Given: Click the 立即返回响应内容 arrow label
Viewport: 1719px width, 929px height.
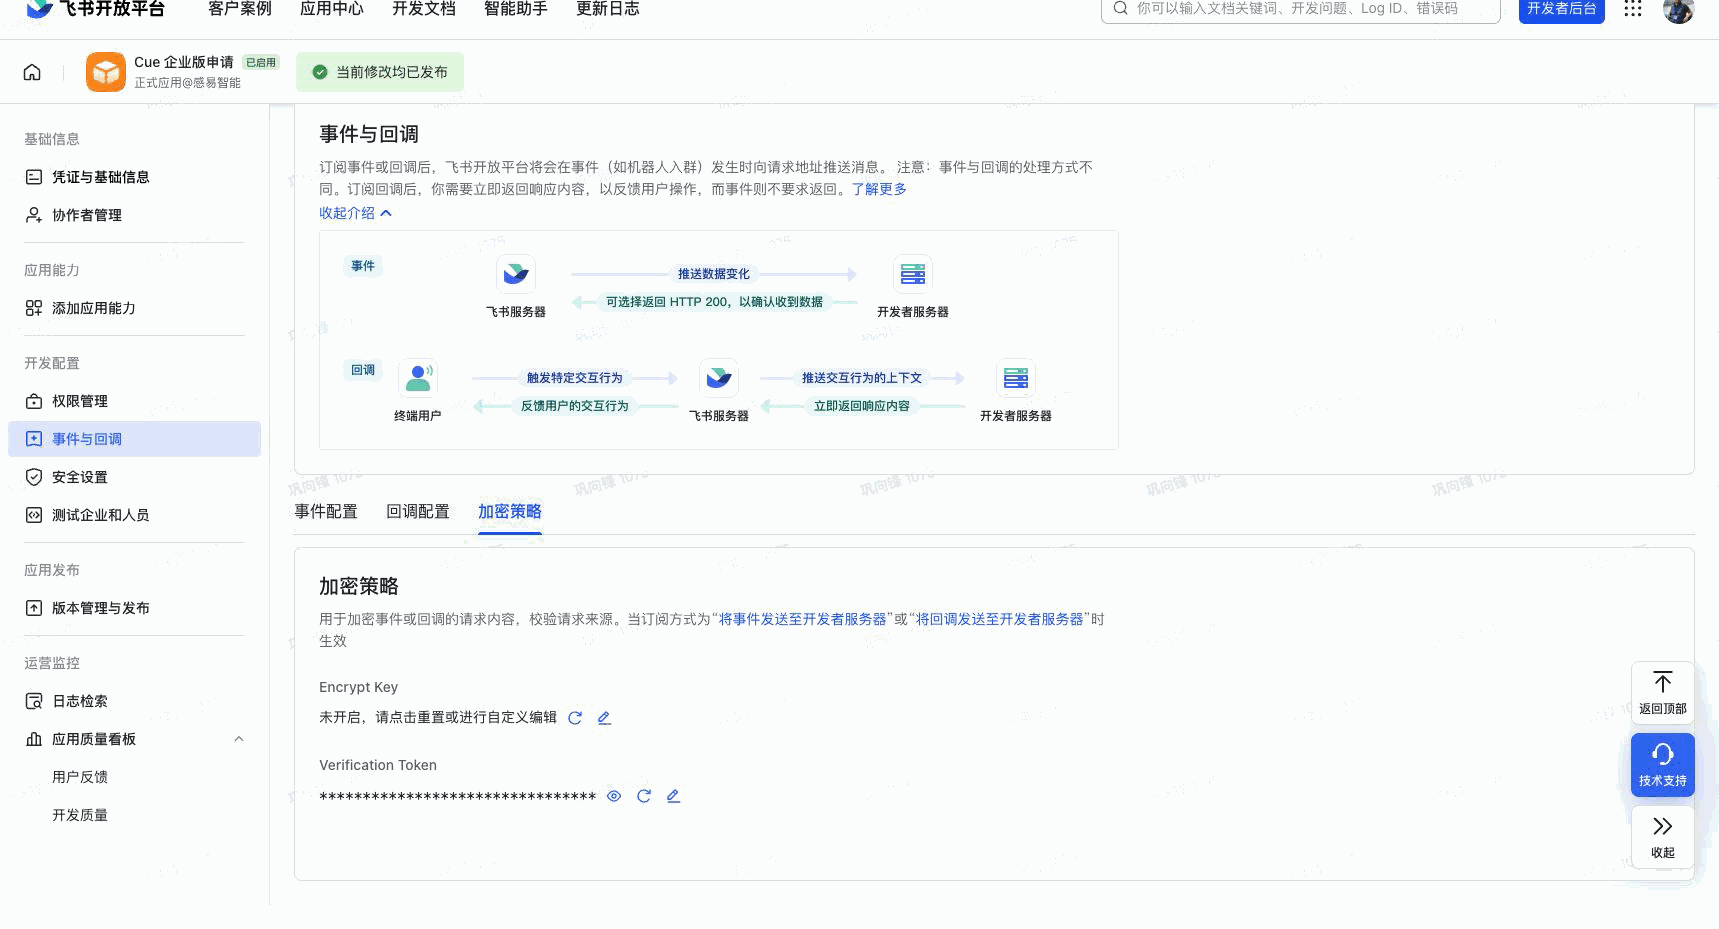Looking at the screenshot, I should [862, 406].
